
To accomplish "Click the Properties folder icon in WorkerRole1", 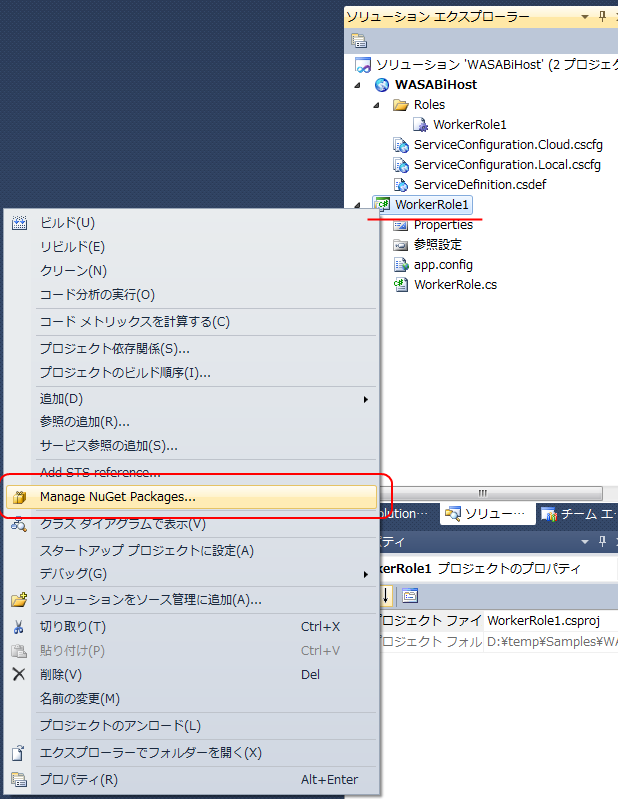I will tap(401, 225).
